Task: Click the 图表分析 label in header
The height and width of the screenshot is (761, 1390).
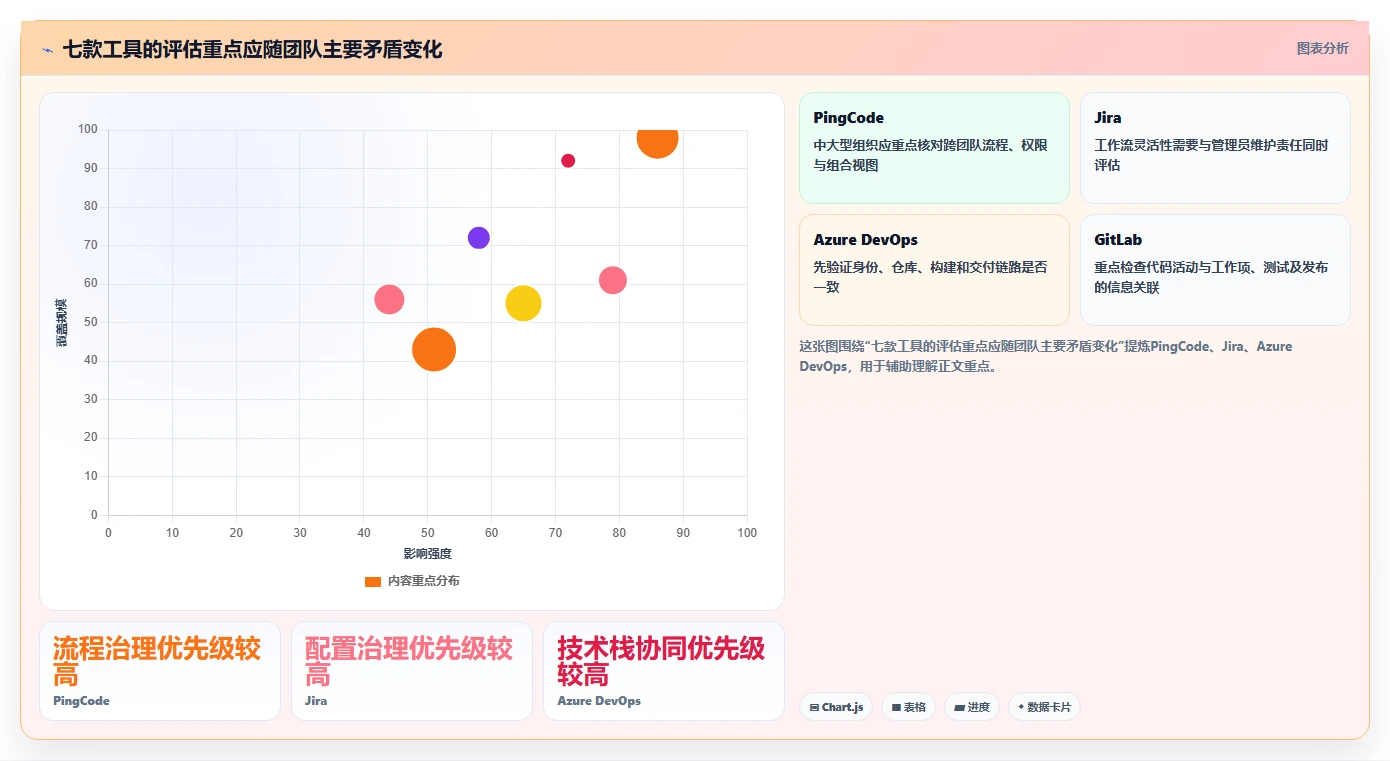Action: tap(1322, 48)
